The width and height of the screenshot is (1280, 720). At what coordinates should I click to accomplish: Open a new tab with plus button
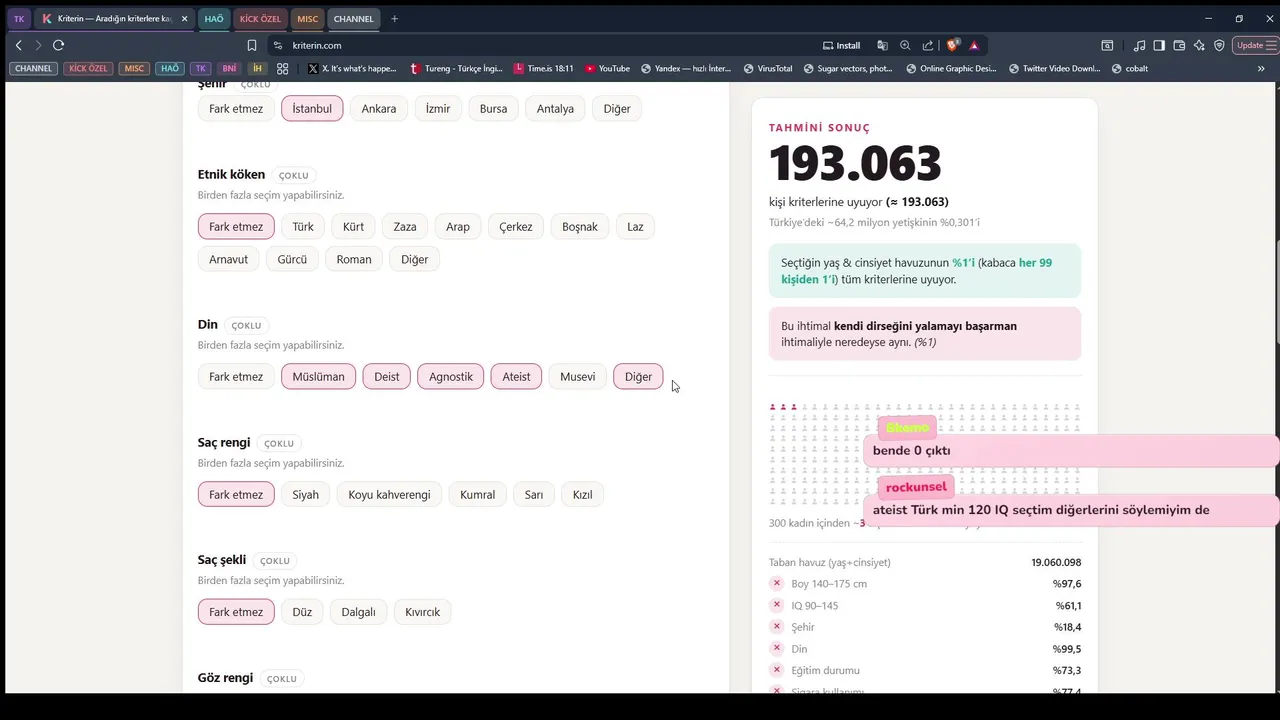(x=394, y=18)
